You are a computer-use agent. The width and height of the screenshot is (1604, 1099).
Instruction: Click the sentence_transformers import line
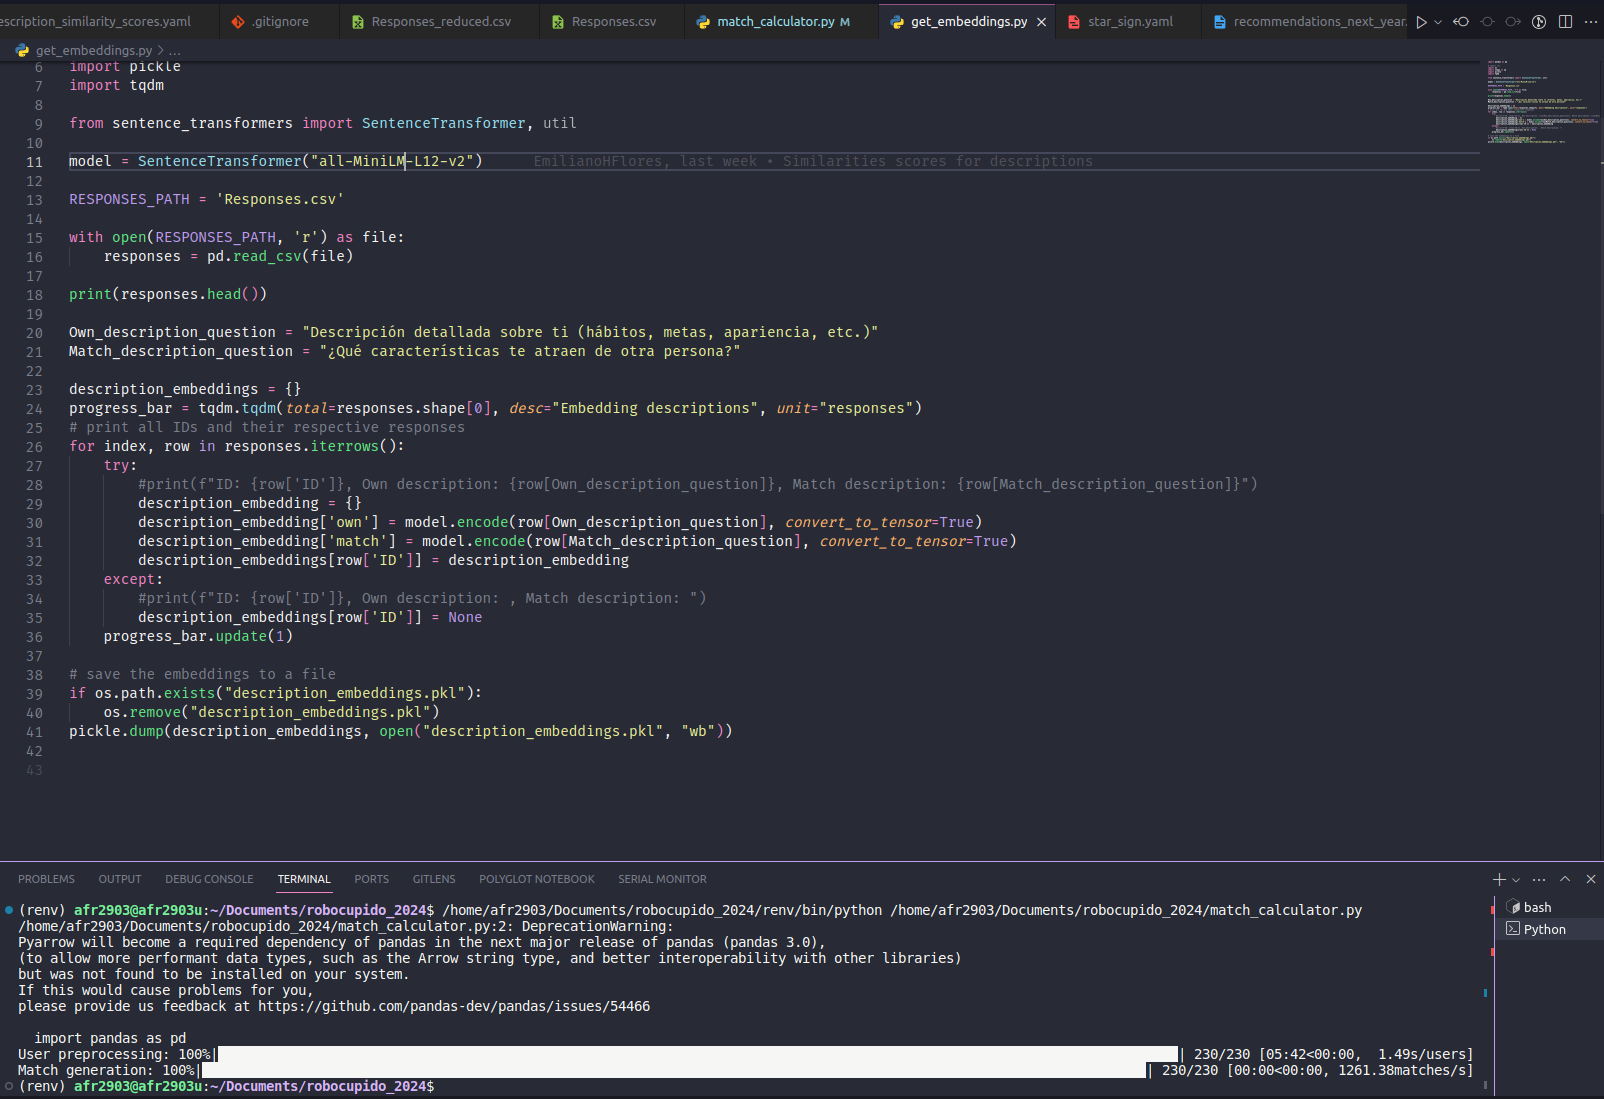point(323,123)
